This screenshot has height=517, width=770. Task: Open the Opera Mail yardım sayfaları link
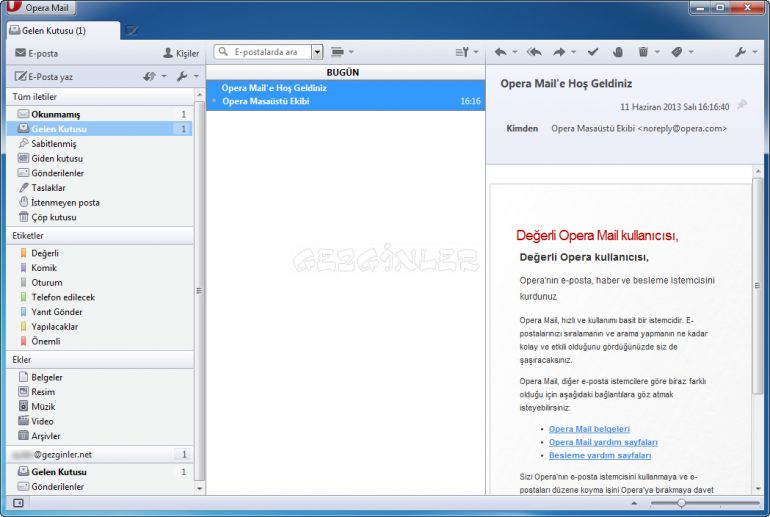pos(603,442)
